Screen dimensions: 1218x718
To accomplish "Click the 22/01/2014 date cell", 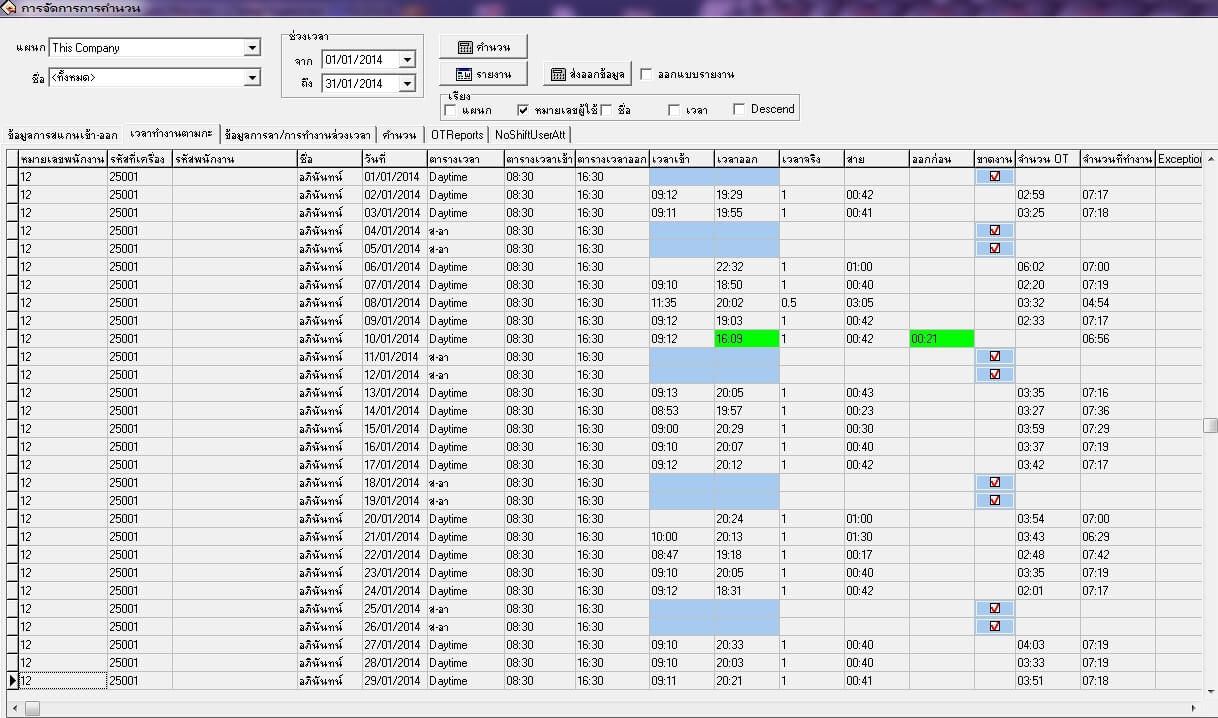I will click(394, 555).
